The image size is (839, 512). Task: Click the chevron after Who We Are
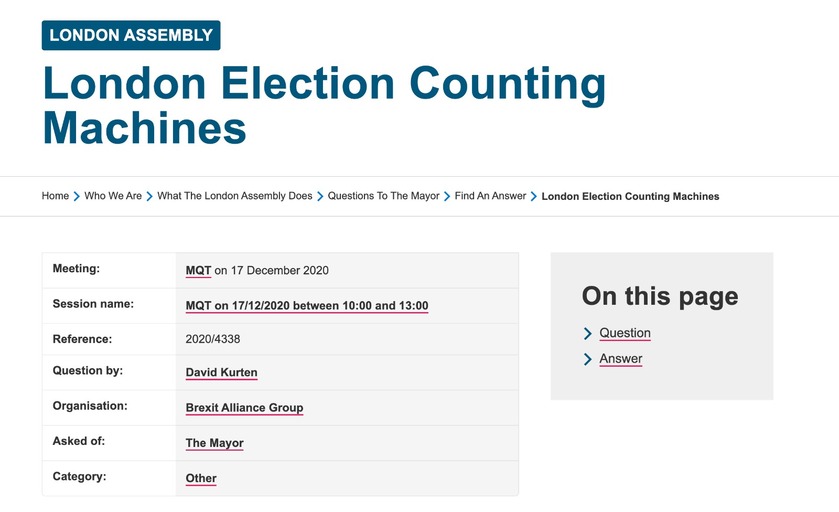coord(150,196)
